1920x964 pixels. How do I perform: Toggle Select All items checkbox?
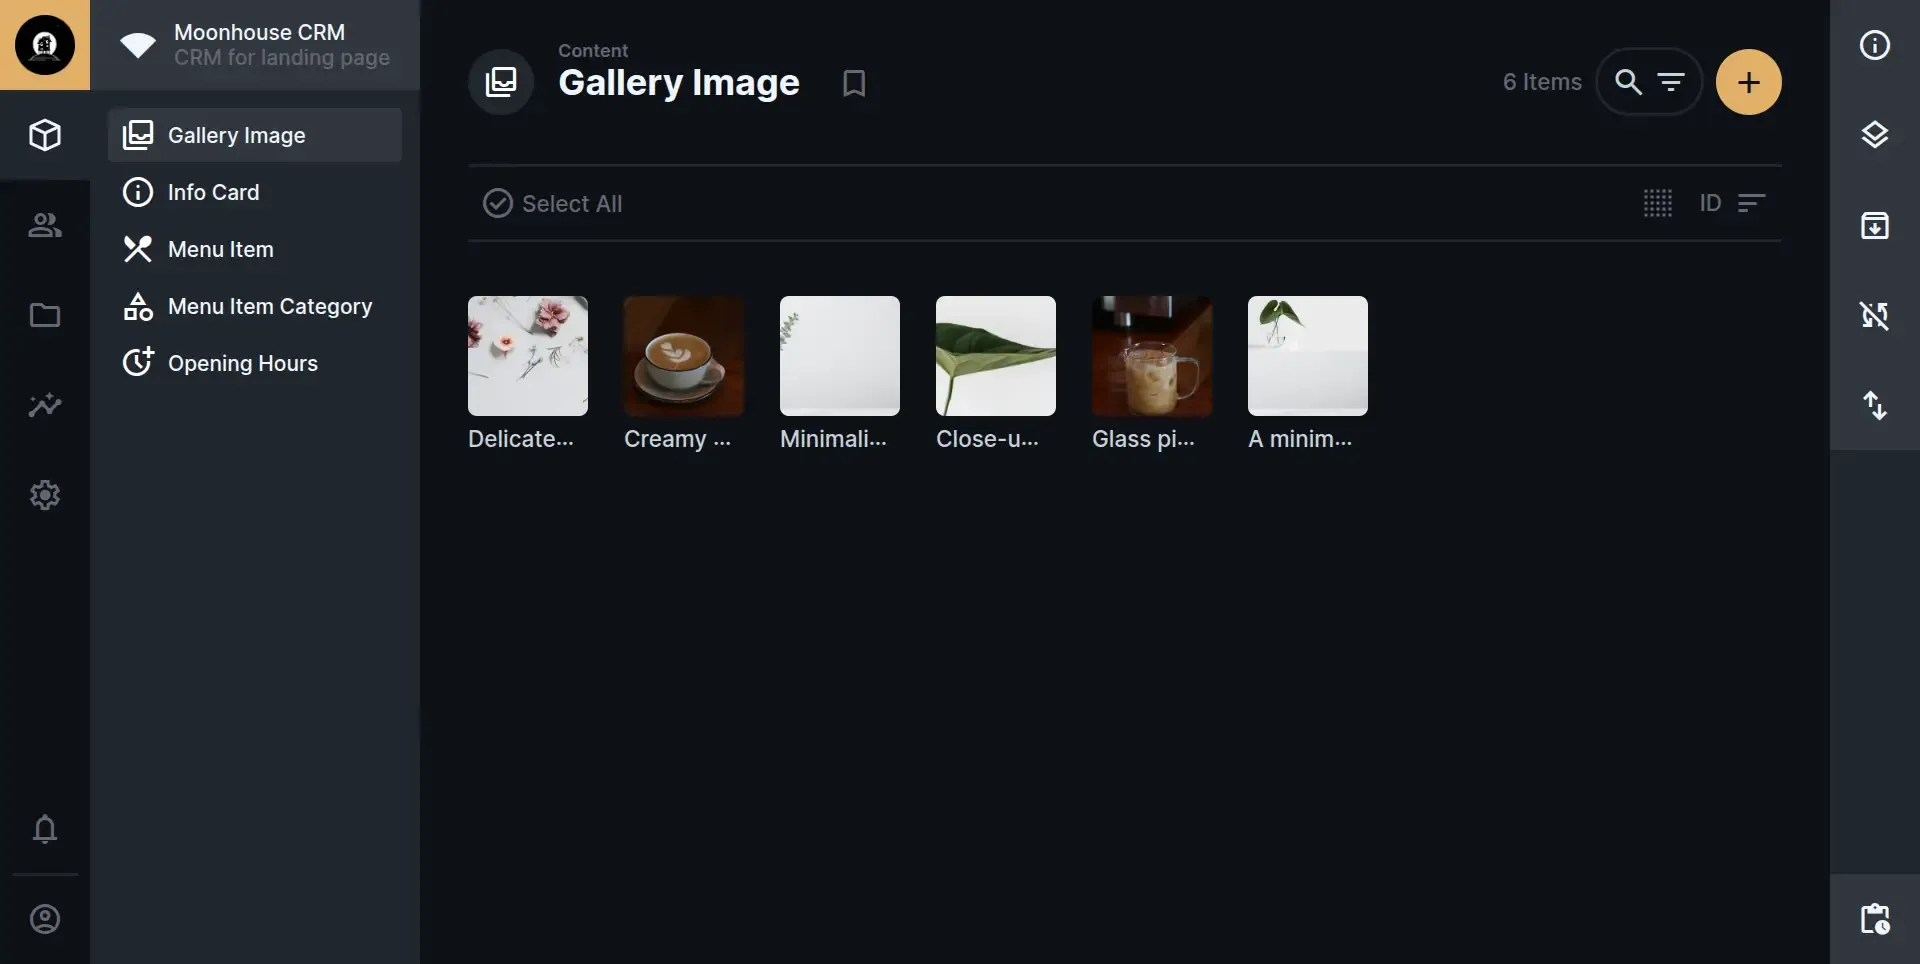[498, 203]
